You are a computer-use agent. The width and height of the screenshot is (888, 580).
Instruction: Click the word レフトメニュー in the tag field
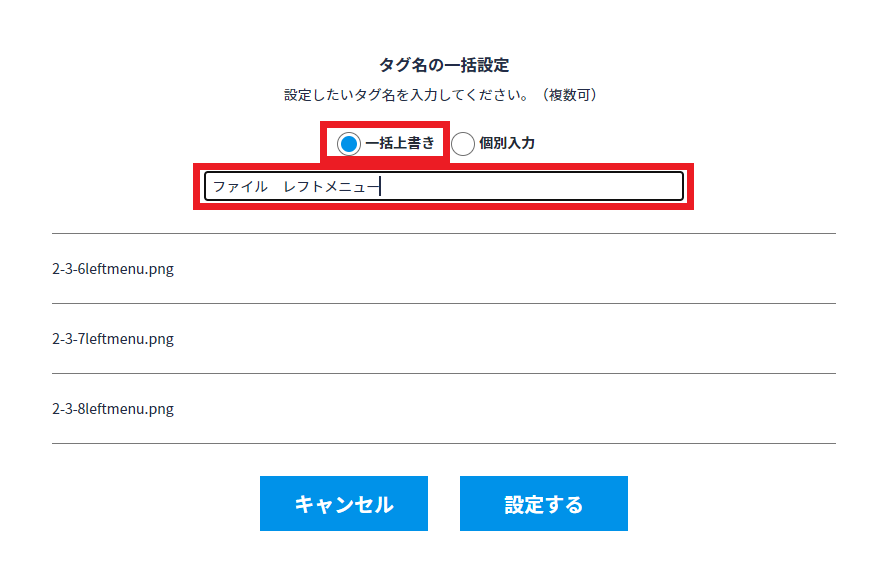tap(330, 186)
